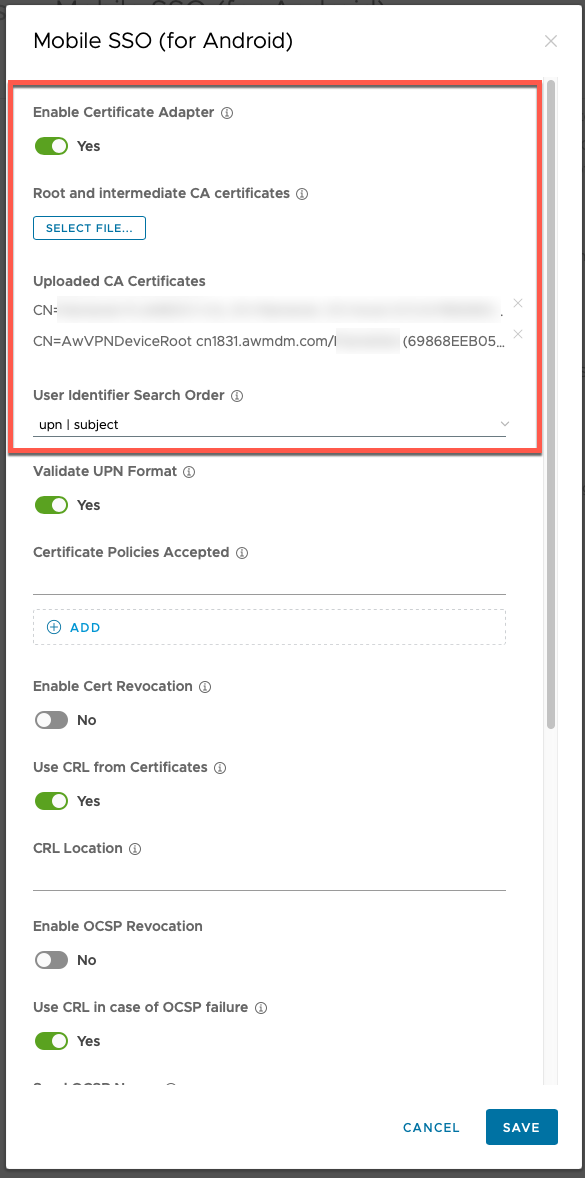This screenshot has width=585, height=1178.
Task: Click info icon beside Validate UPN Format
Action: pyautogui.click(x=189, y=473)
